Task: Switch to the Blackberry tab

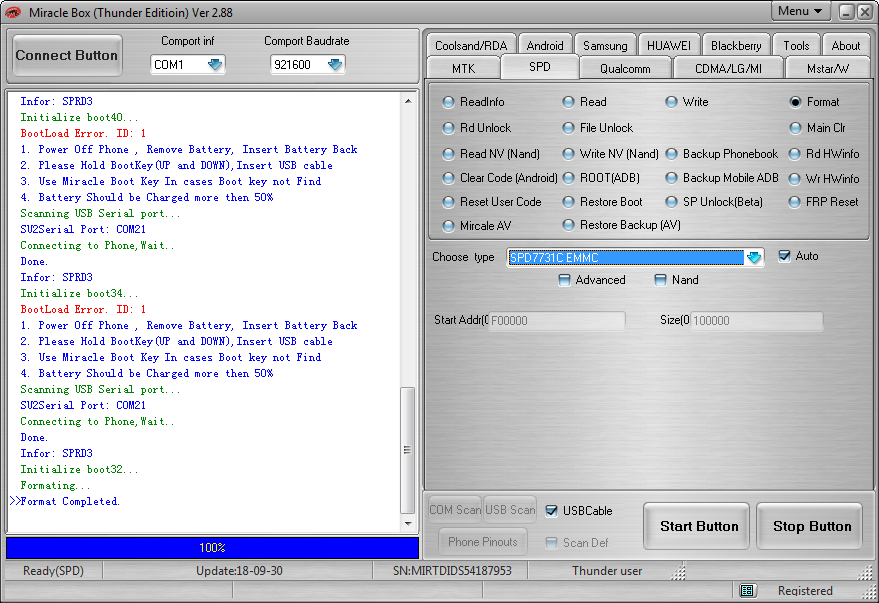Action: click(x=736, y=45)
